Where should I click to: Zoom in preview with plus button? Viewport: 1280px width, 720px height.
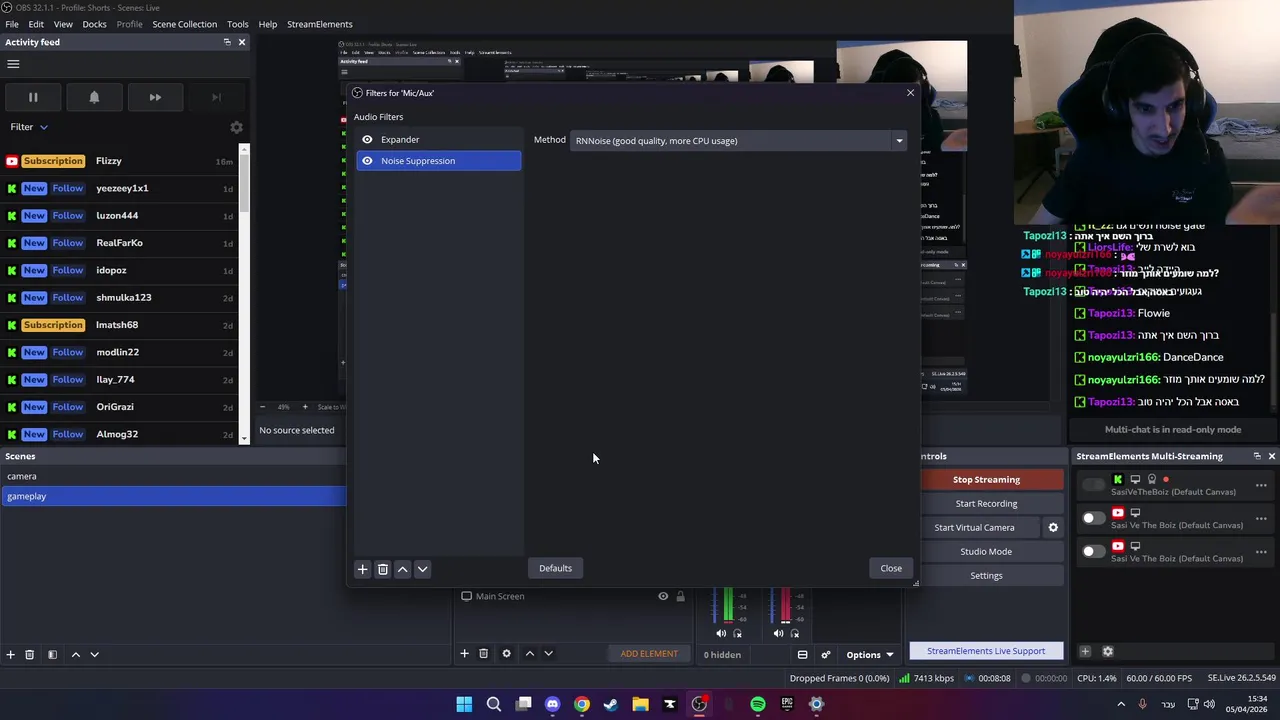pos(305,407)
